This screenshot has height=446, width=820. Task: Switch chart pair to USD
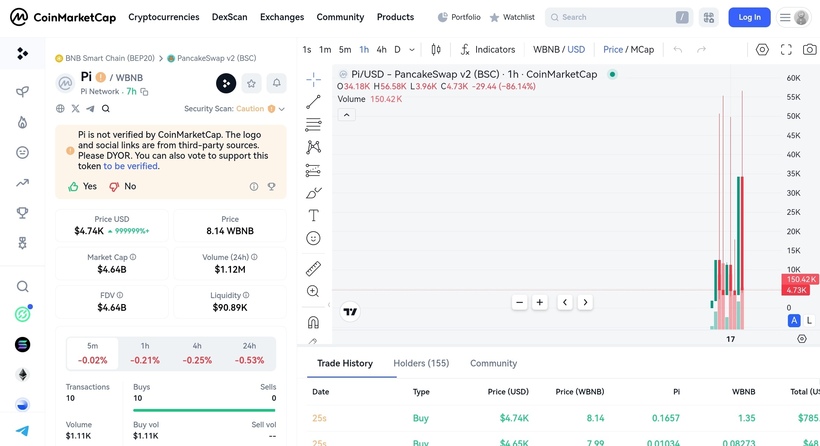(x=576, y=50)
